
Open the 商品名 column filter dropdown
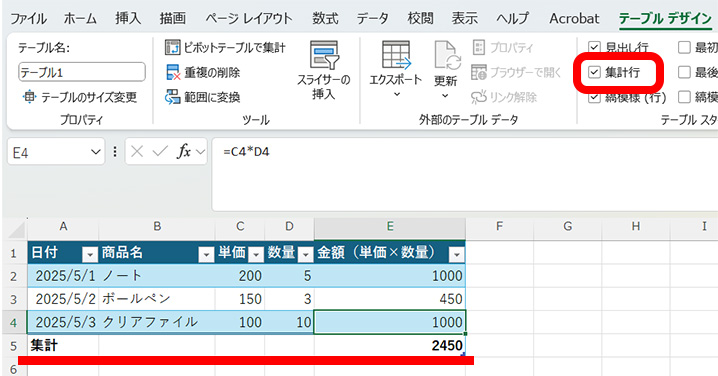tap(206, 254)
